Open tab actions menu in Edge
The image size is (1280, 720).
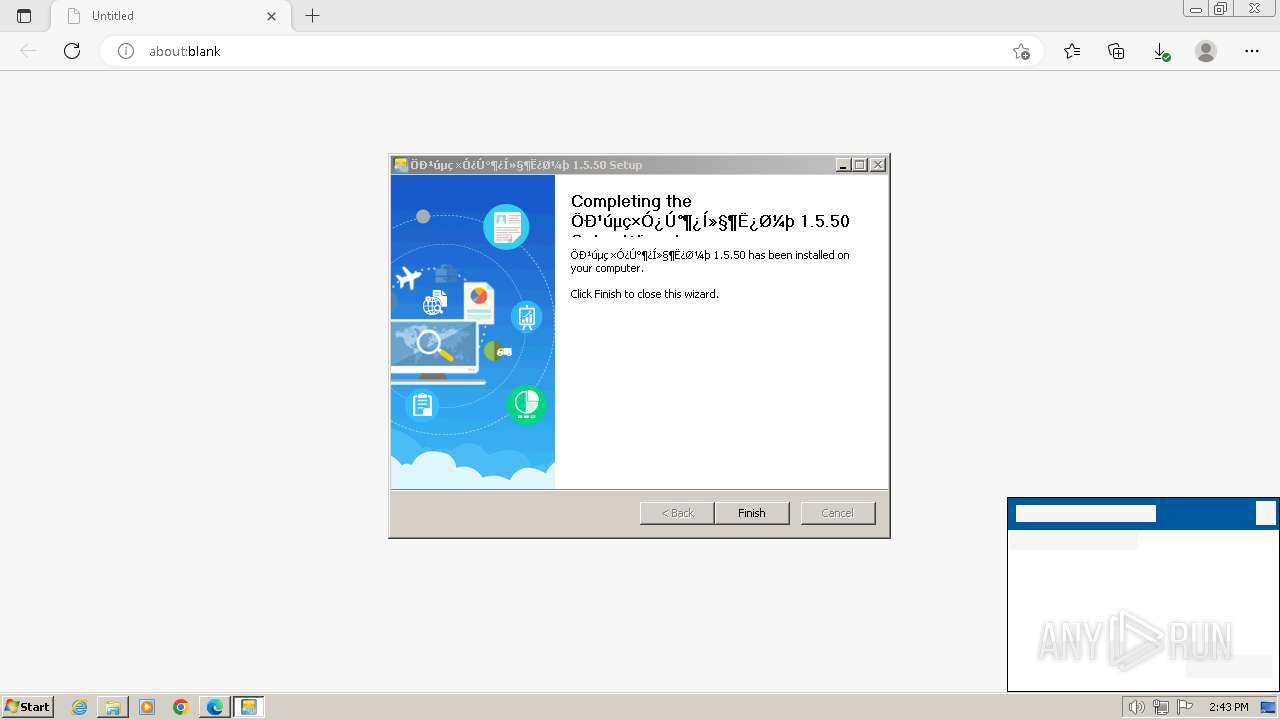click(x=24, y=16)
